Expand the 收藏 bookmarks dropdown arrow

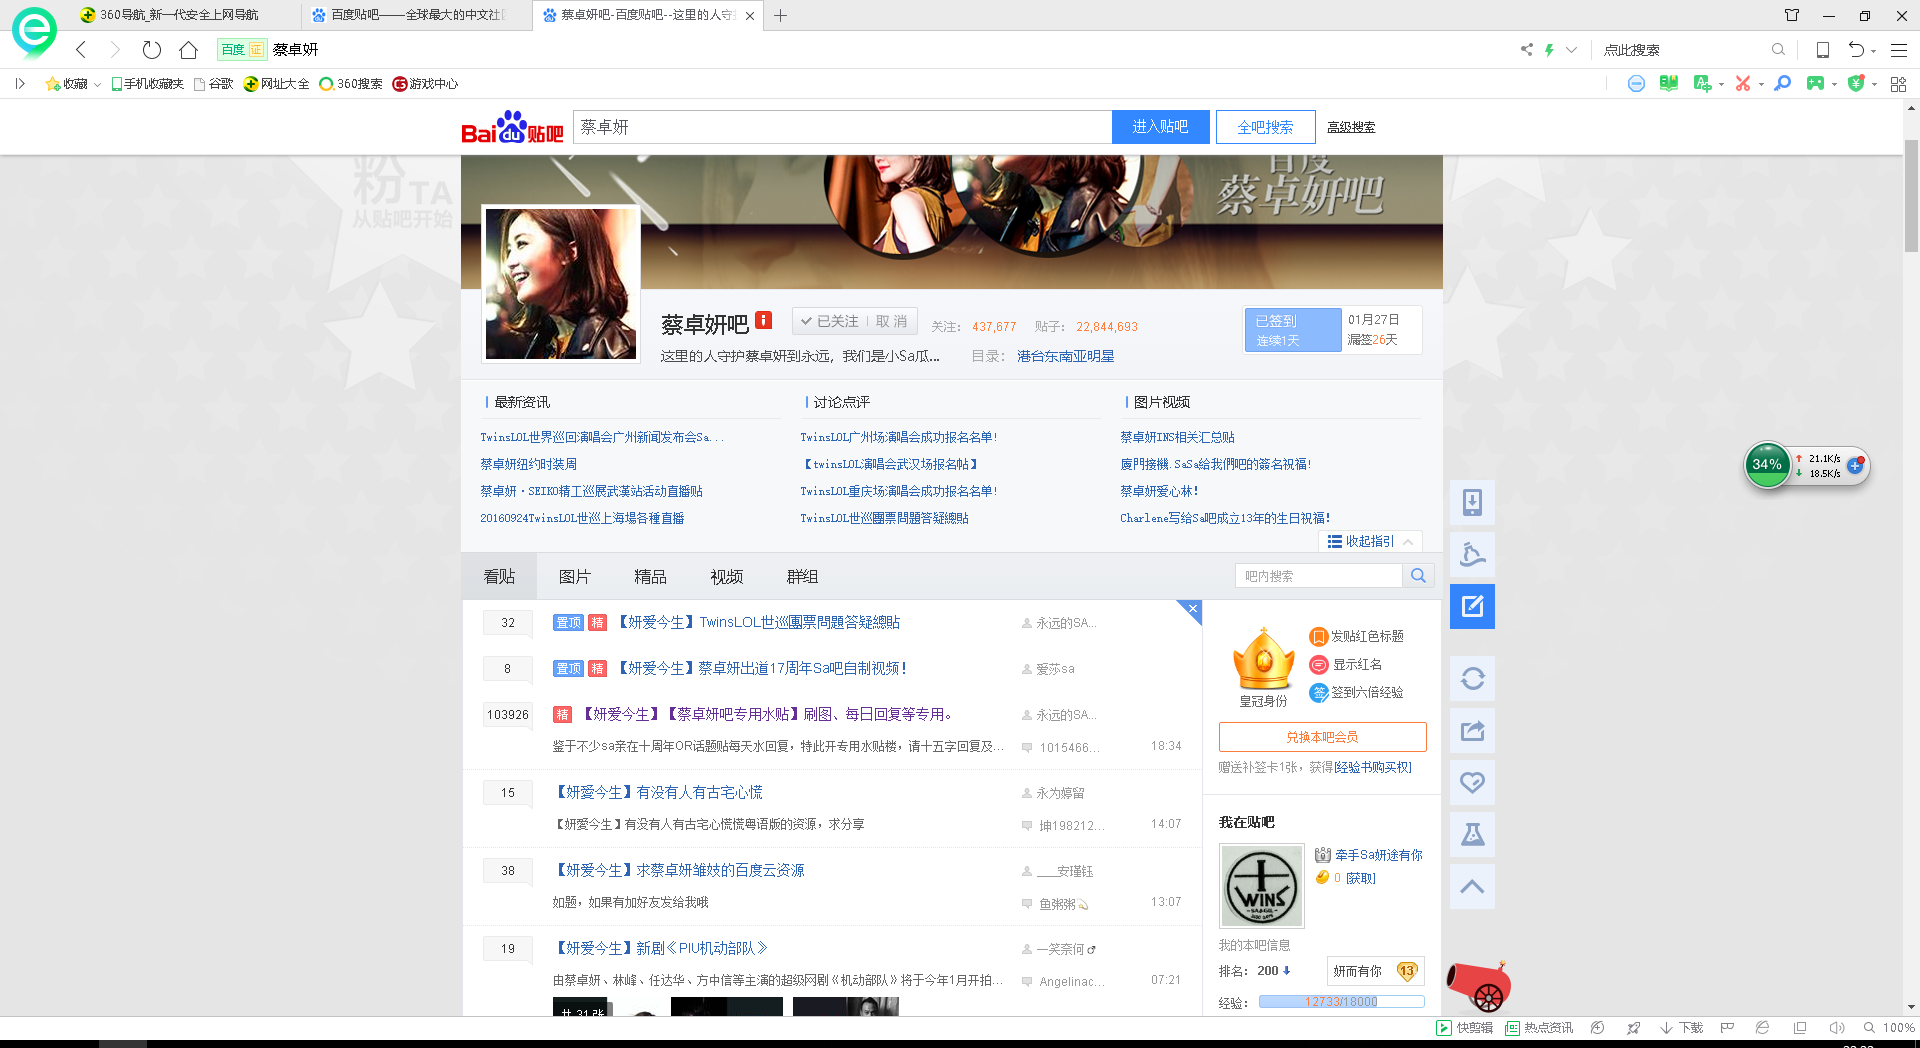[97, 85]
